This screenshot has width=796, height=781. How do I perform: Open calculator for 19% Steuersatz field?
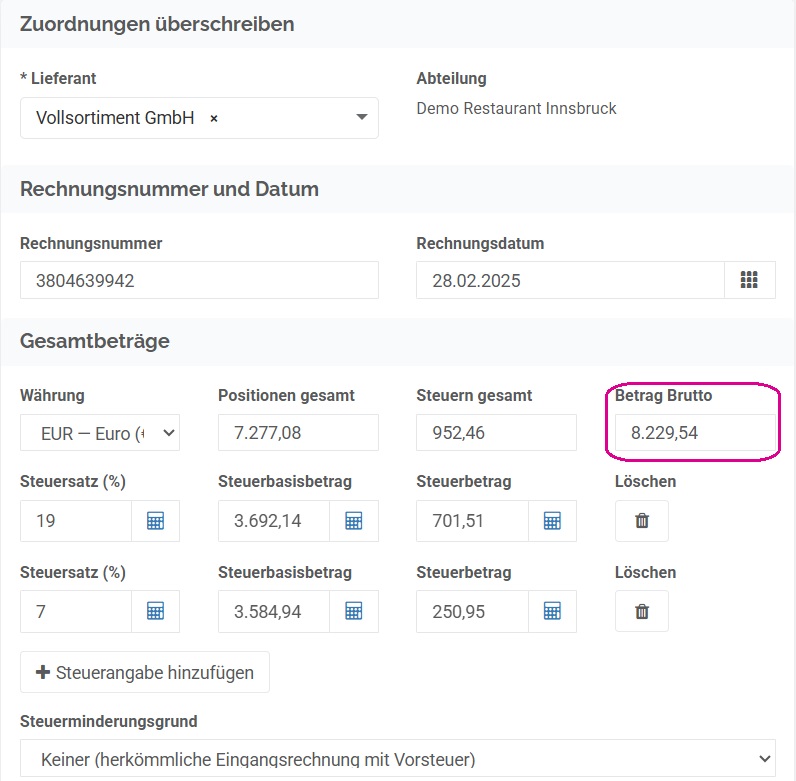pos(155,521)
